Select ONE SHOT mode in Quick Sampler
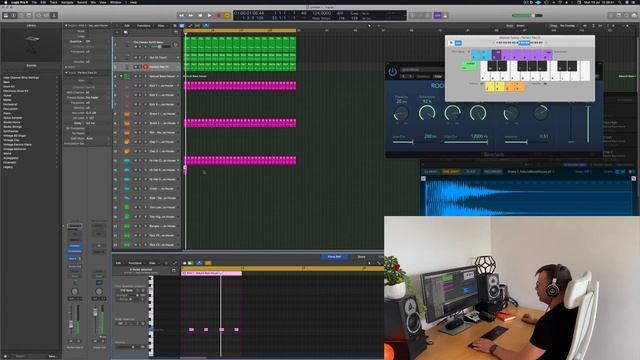640x360 pixels. click(x=451, y=172)
